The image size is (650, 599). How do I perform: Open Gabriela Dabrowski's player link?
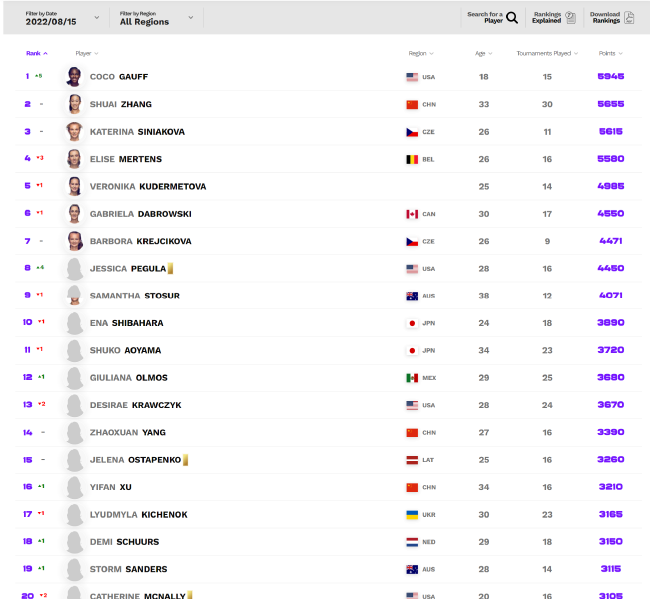point(141,214)
